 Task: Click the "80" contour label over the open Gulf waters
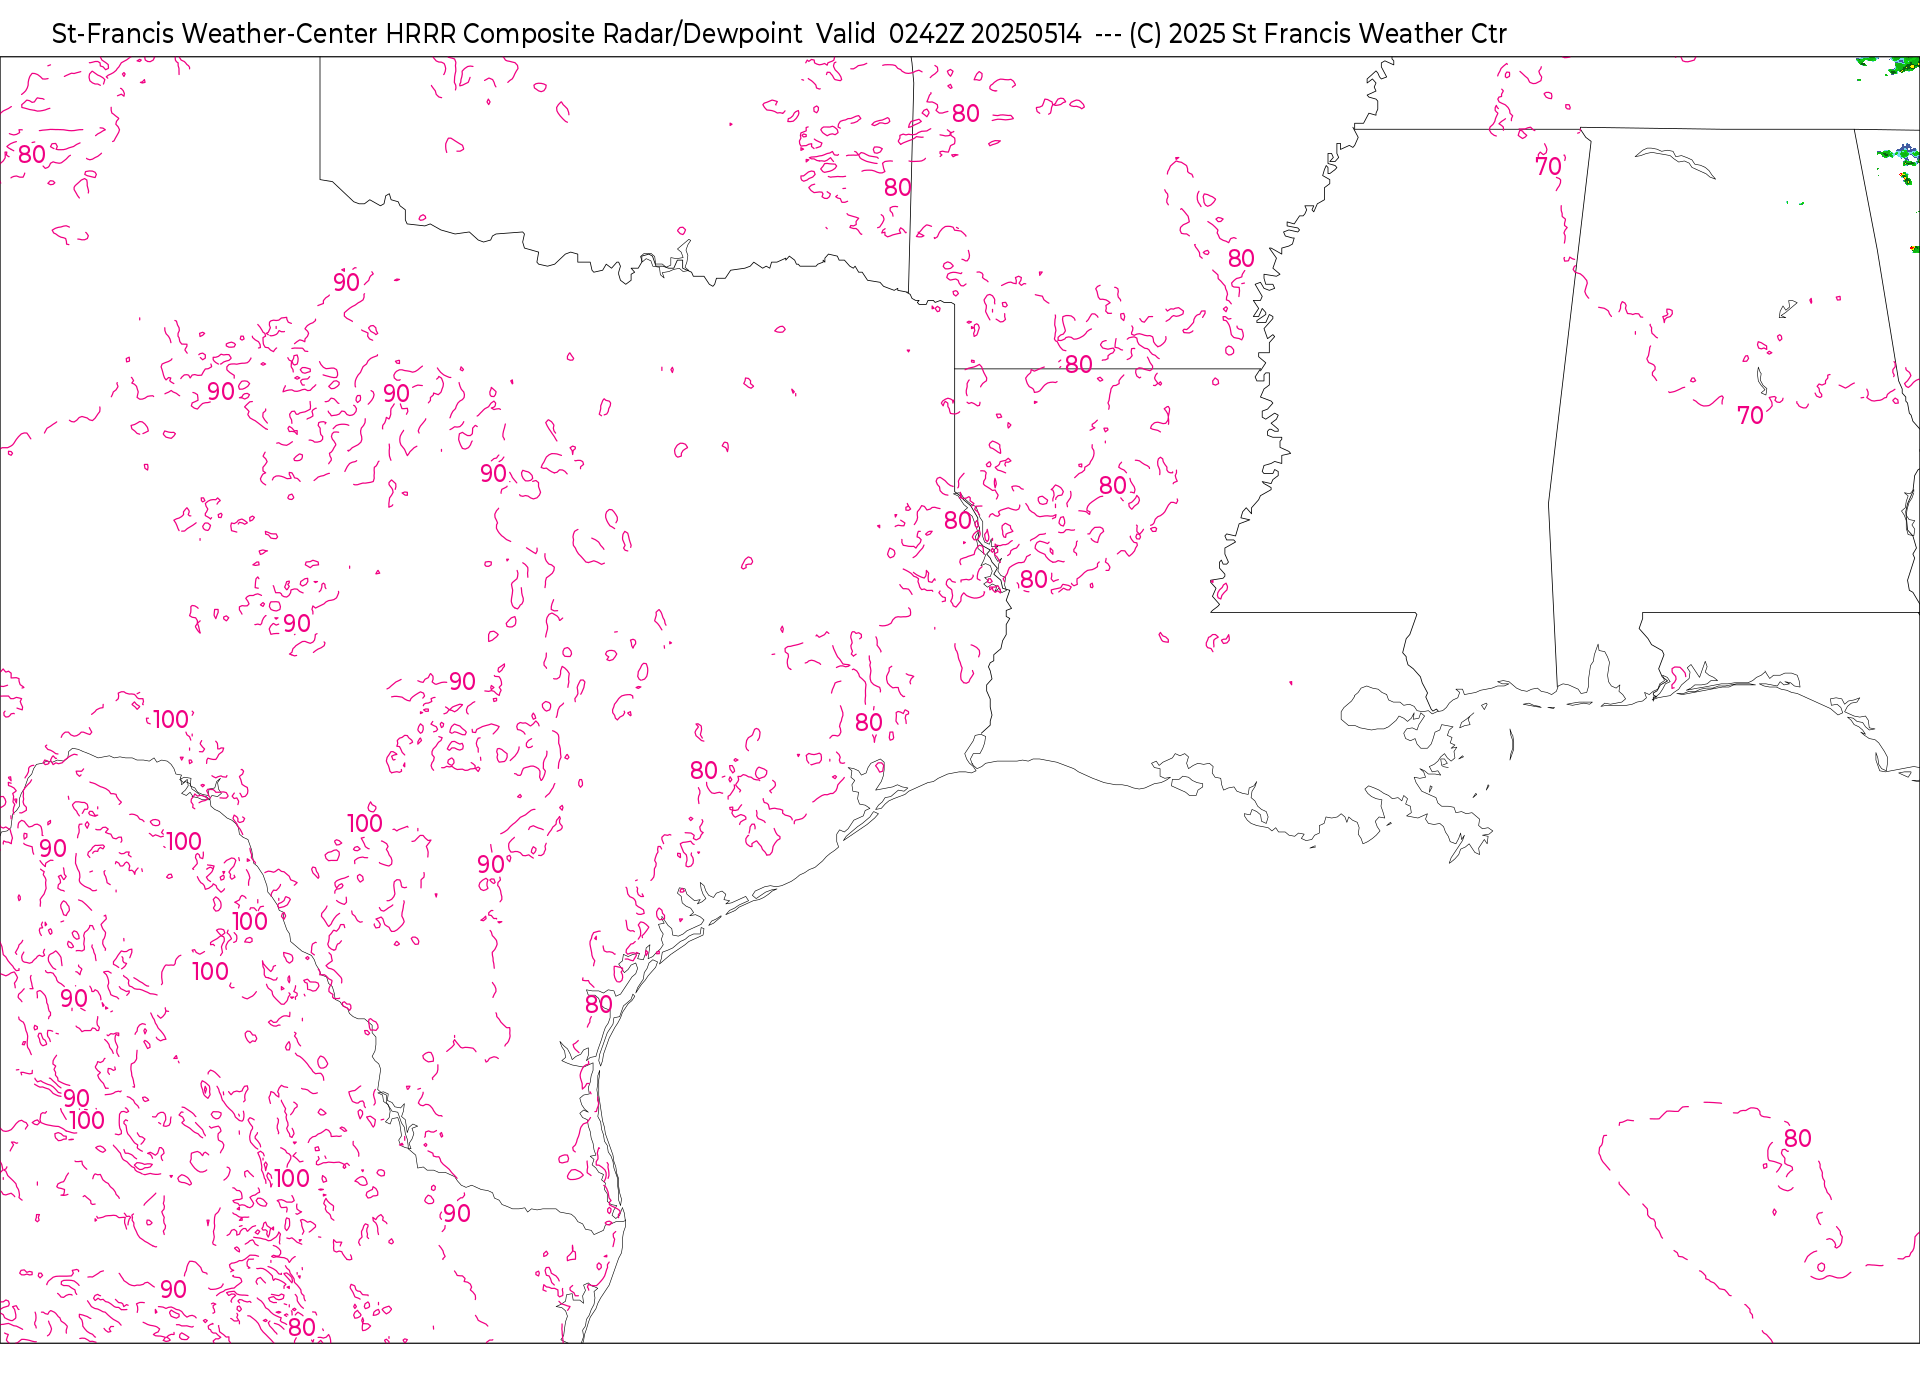pyautogui.click(x=1797, y=1138)
